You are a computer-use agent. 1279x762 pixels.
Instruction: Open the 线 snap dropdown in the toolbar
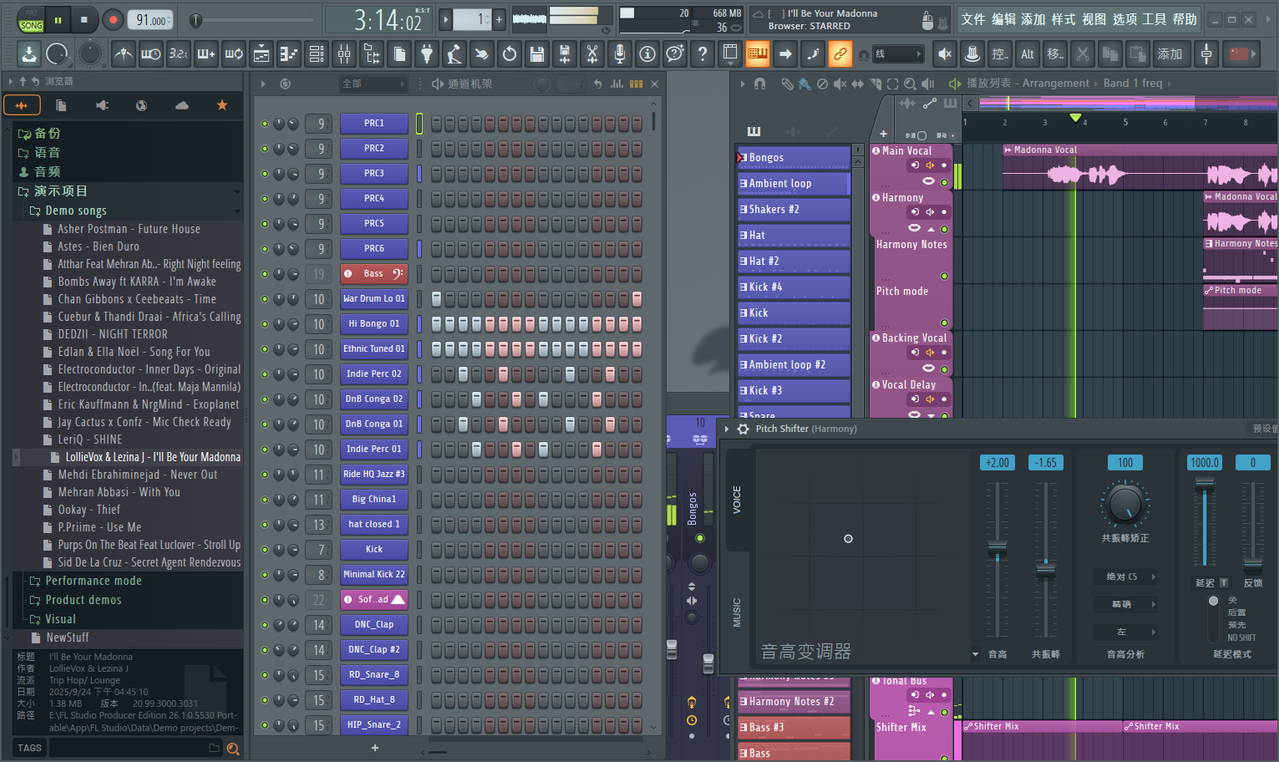tap(898, 53)
